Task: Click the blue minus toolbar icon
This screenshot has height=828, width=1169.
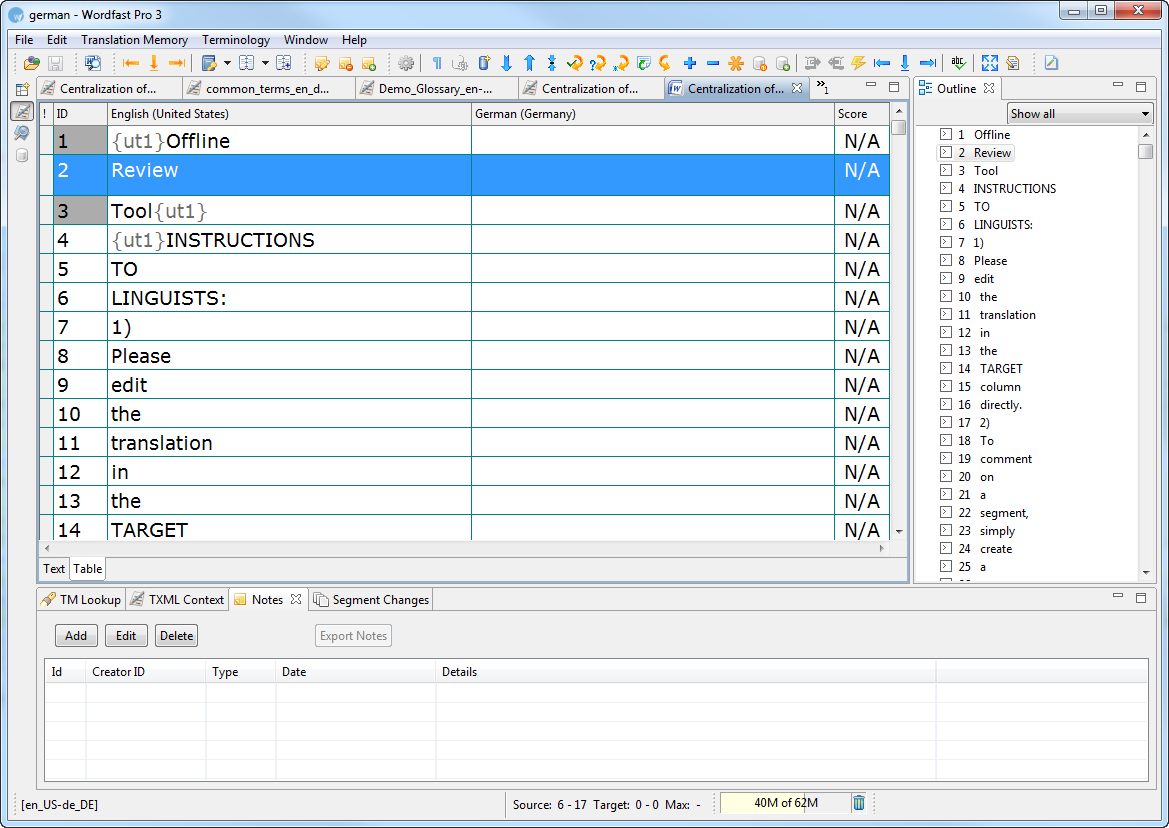Action: 713,63
